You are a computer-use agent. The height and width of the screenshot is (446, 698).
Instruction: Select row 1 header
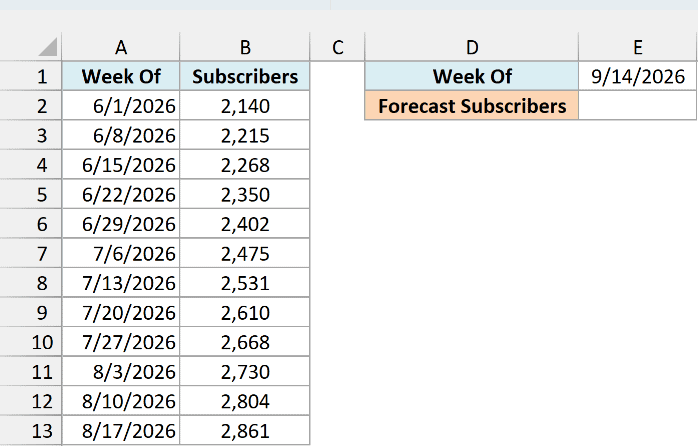(x=31, y=76)
